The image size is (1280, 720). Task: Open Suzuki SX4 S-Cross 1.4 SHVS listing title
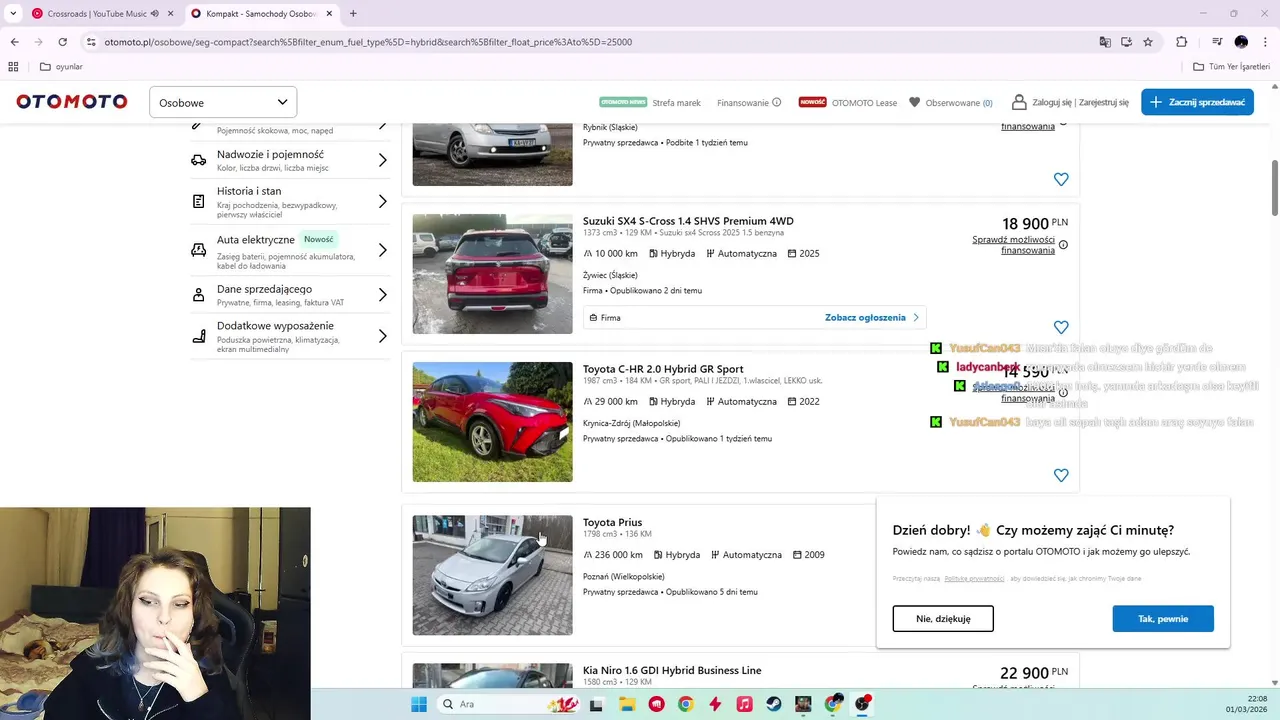(x=688, y=221)
